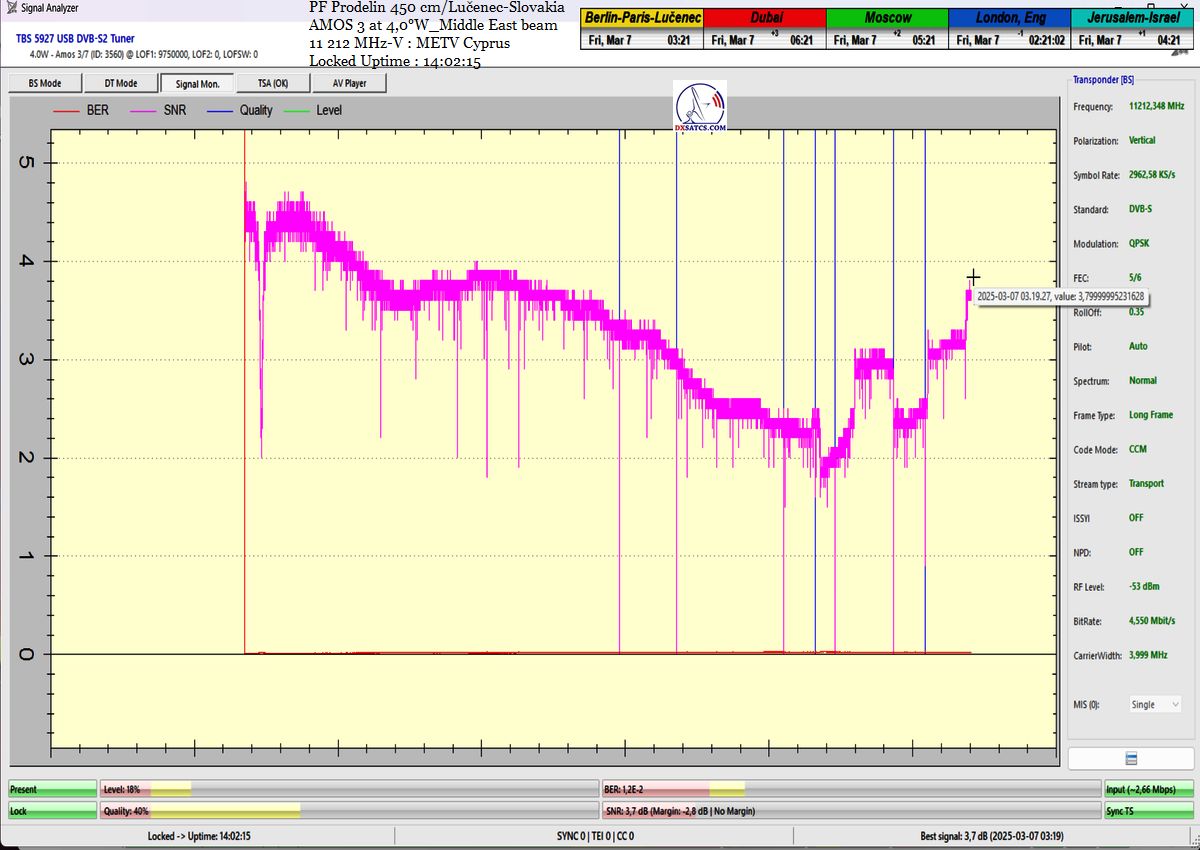This screenshot has height=850, width=1200.
Task: Click the Input (~2,66 Mbps) indicator
Action: pyautogui.click(x=1148, y=789)
